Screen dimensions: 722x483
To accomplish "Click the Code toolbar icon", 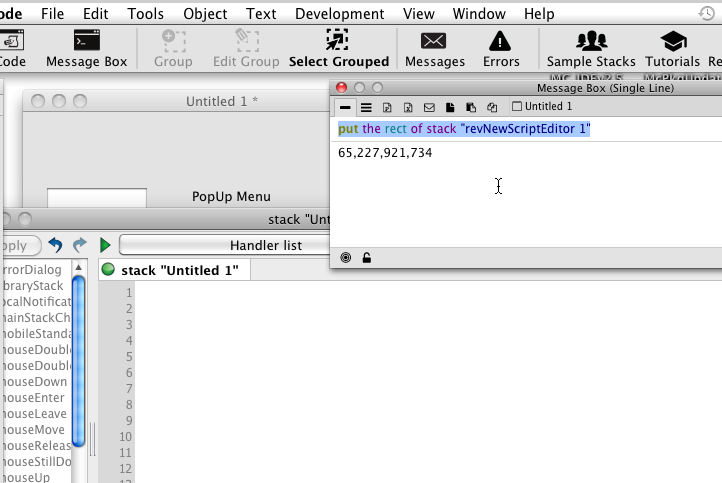I will click(12, 48).
